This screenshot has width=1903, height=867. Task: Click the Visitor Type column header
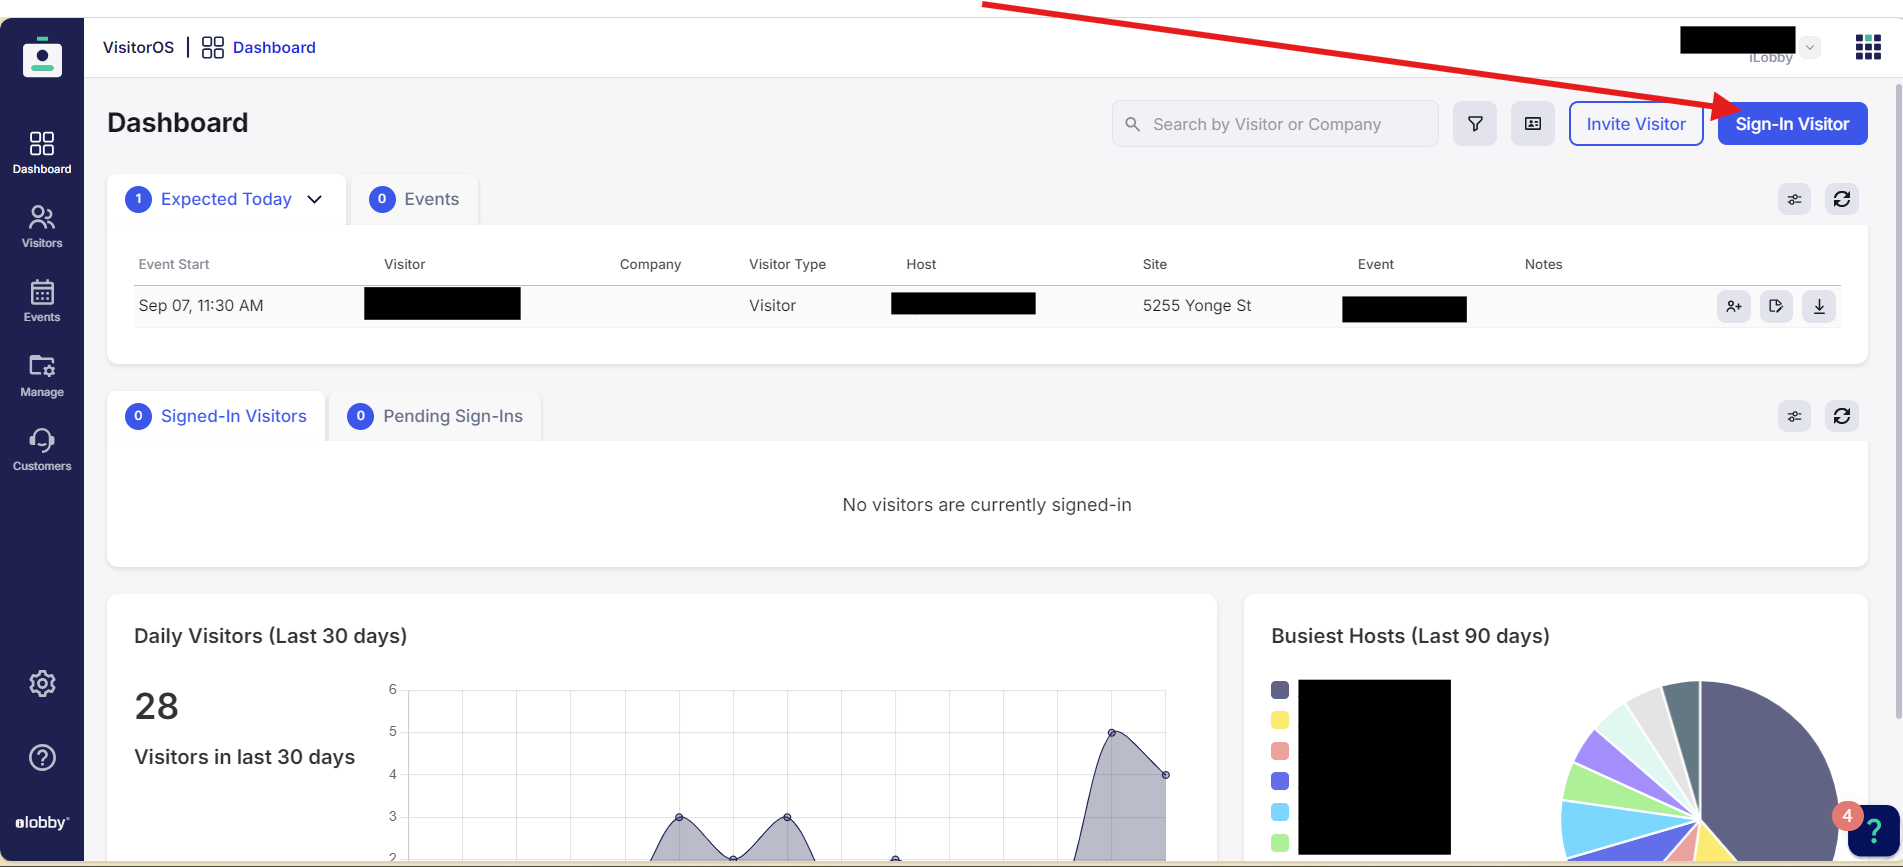click(788, 264)
